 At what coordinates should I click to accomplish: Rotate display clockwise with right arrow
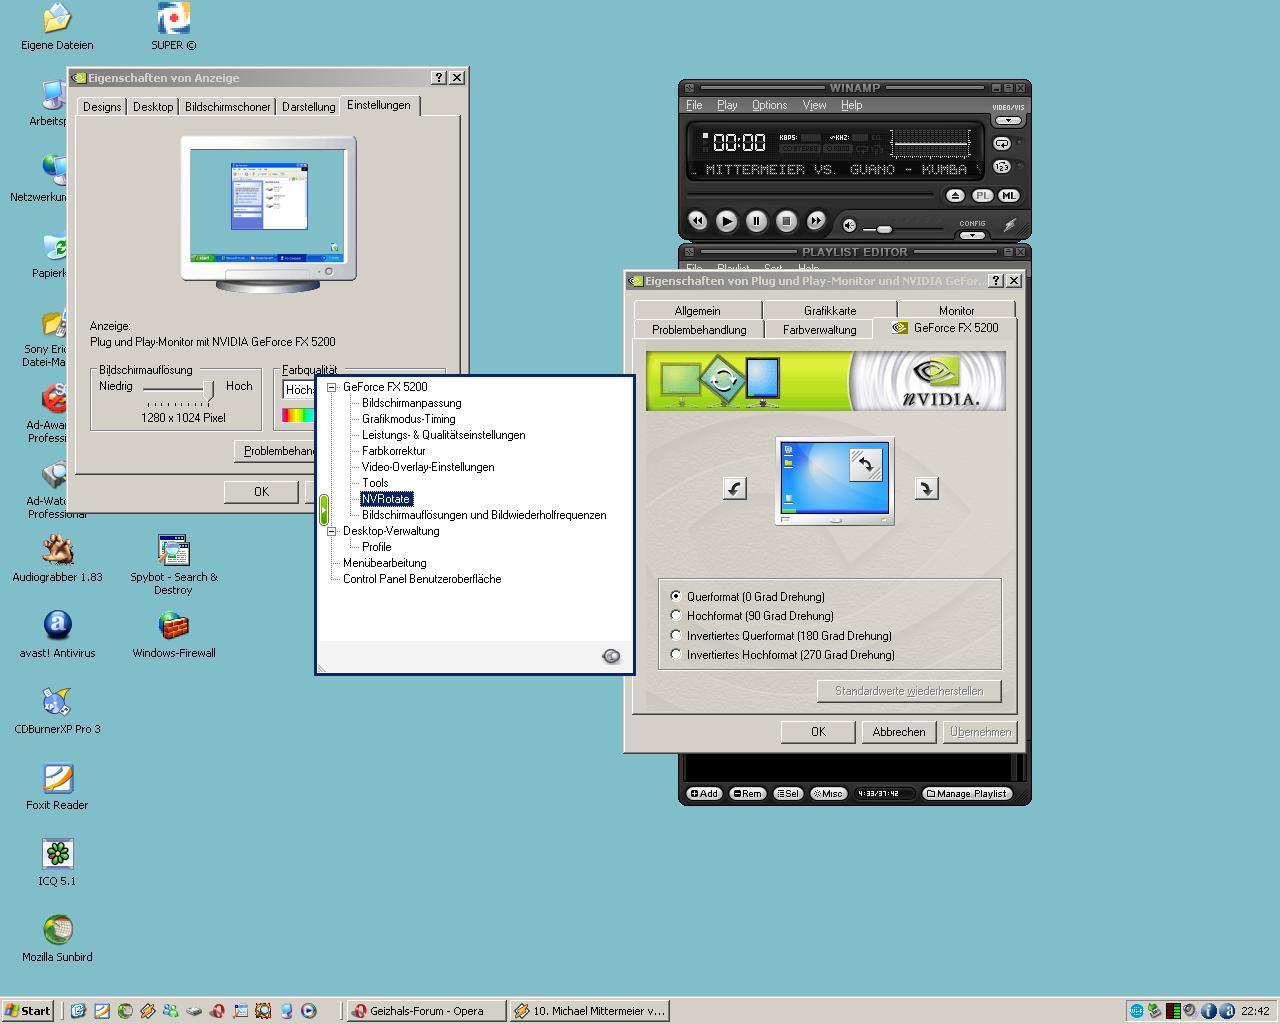(927, 488)
